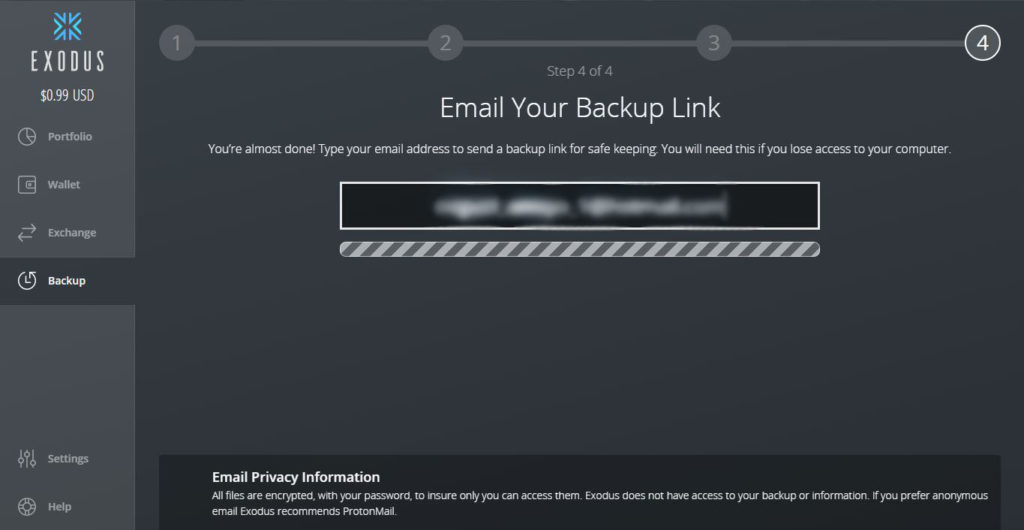Focus the email address input field

tap(579, 206)
